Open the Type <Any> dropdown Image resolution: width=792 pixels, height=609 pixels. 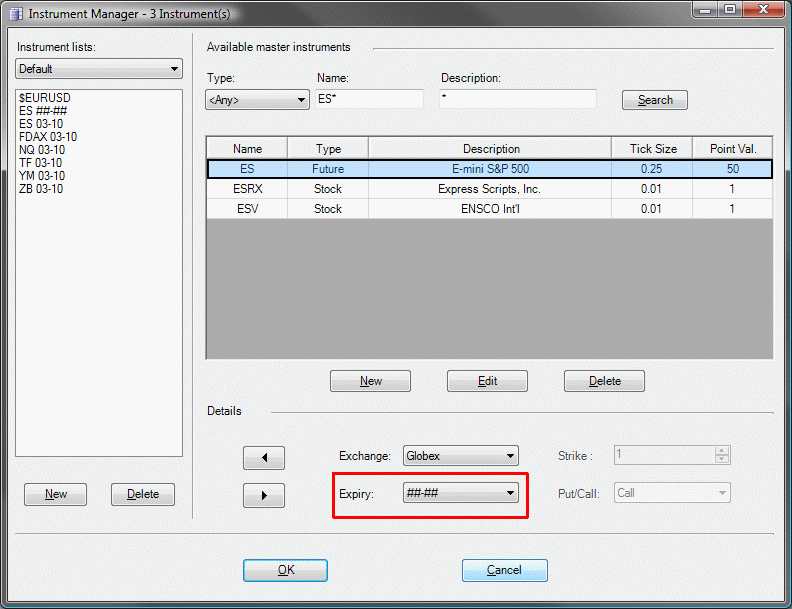257,99
